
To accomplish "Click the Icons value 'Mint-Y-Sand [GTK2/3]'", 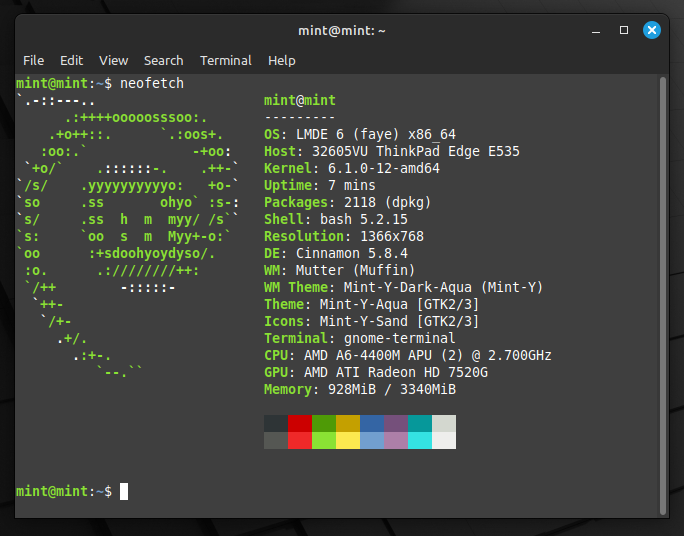I will [400, 321].
